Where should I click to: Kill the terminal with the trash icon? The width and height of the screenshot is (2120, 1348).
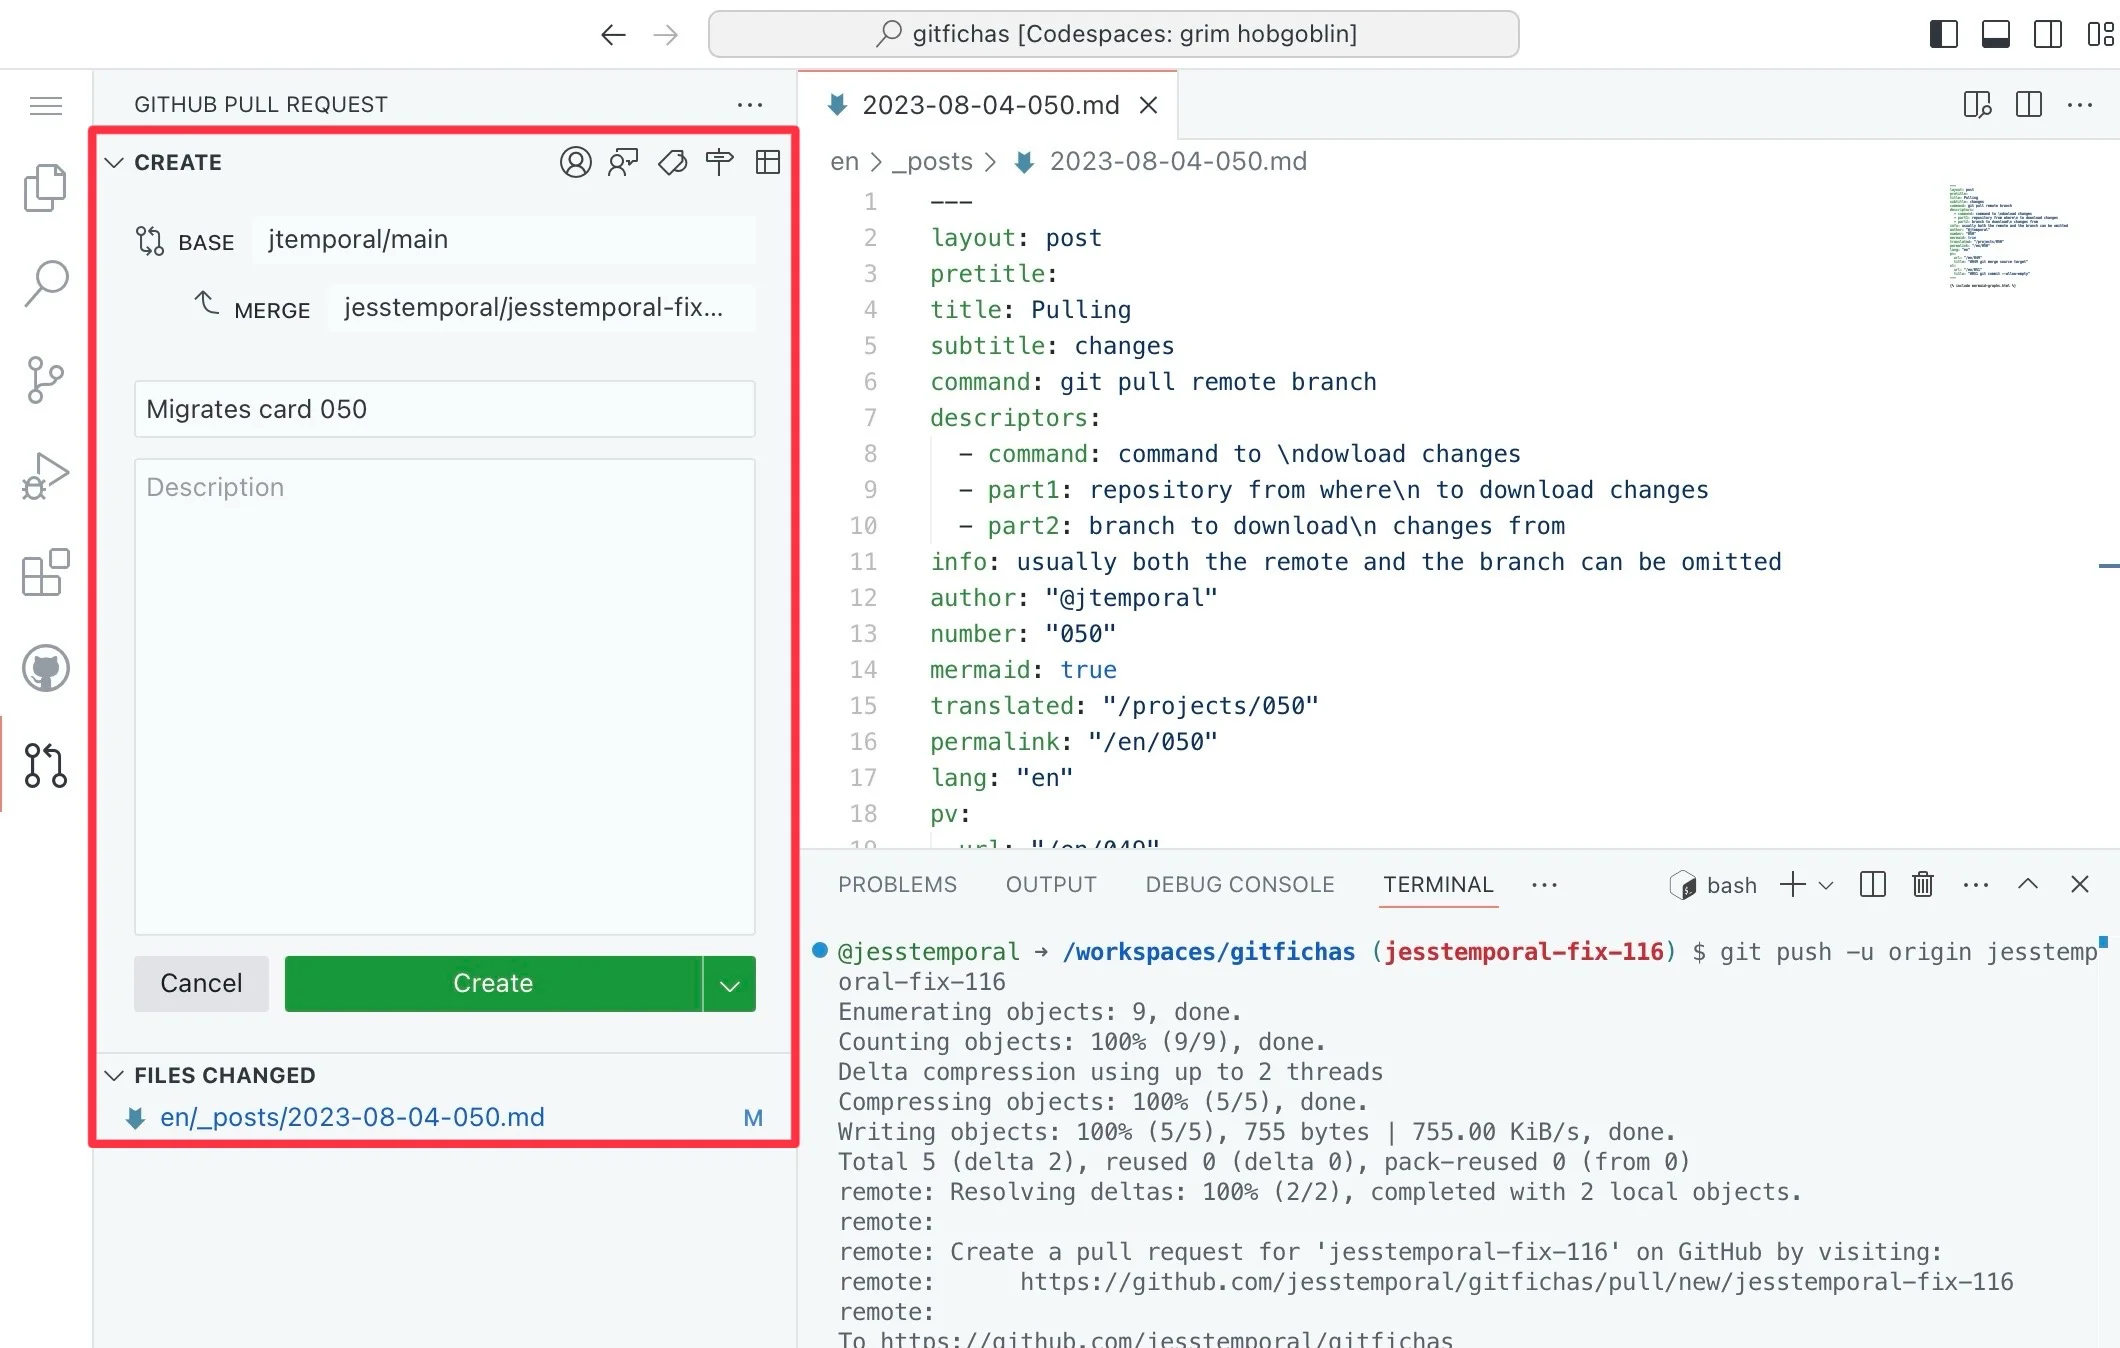point(1922,885)
